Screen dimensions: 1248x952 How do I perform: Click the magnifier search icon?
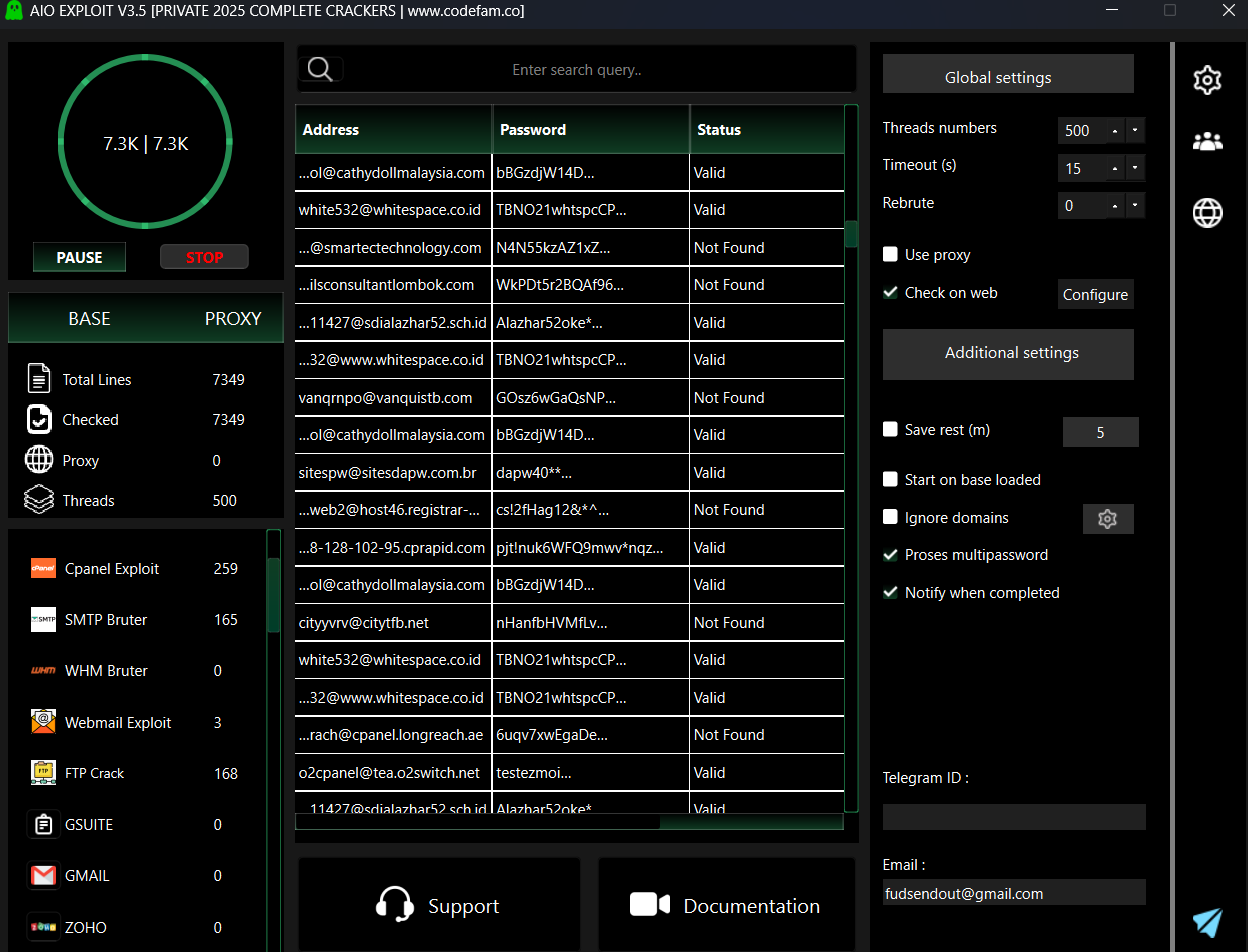pos(320,69)
